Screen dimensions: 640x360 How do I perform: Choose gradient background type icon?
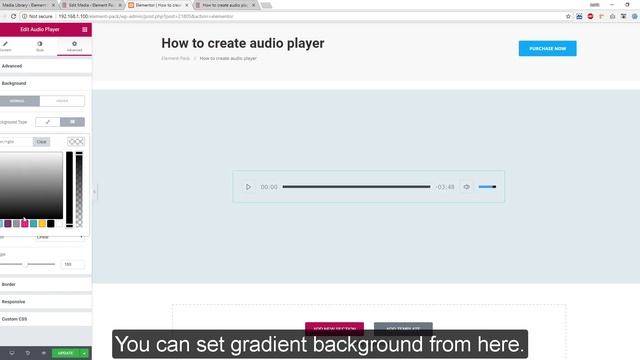[72, 122]
